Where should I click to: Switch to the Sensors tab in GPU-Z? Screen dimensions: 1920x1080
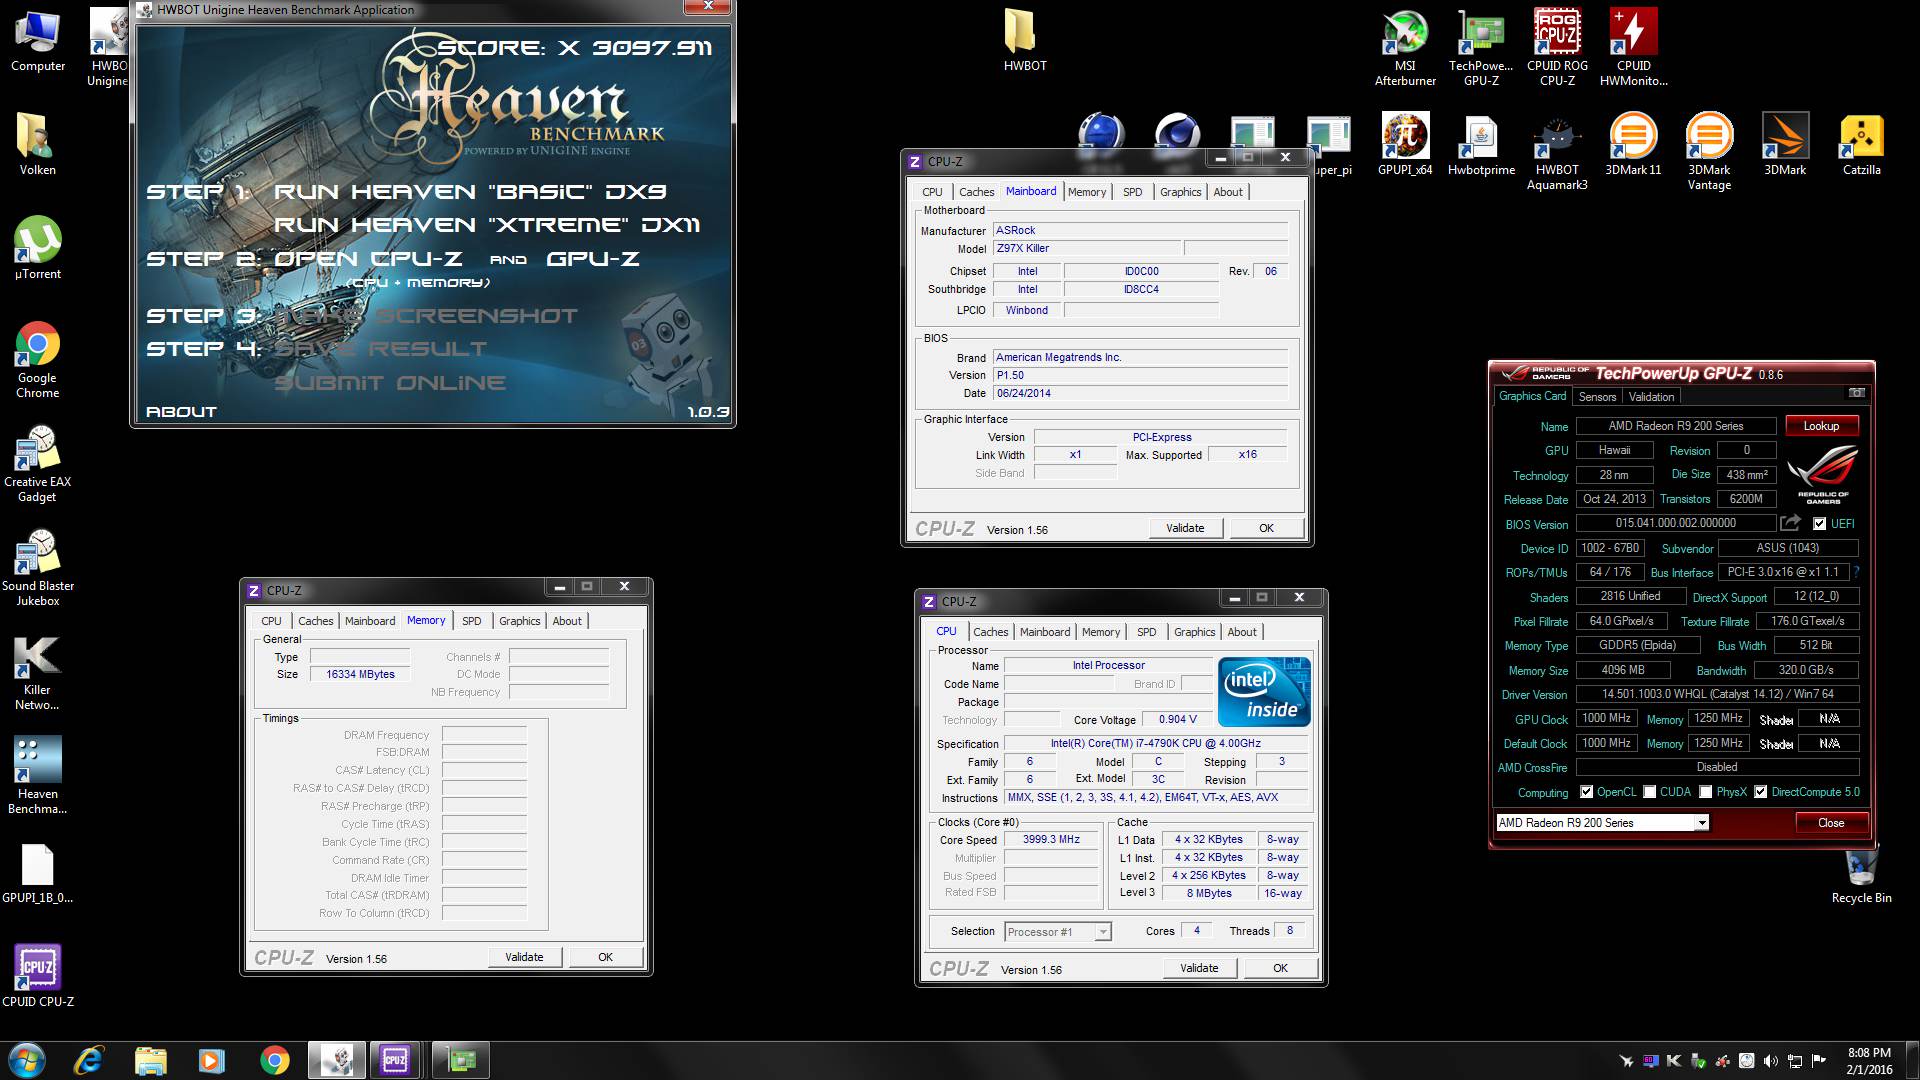pyautogui.click(x=1597, y=397)
